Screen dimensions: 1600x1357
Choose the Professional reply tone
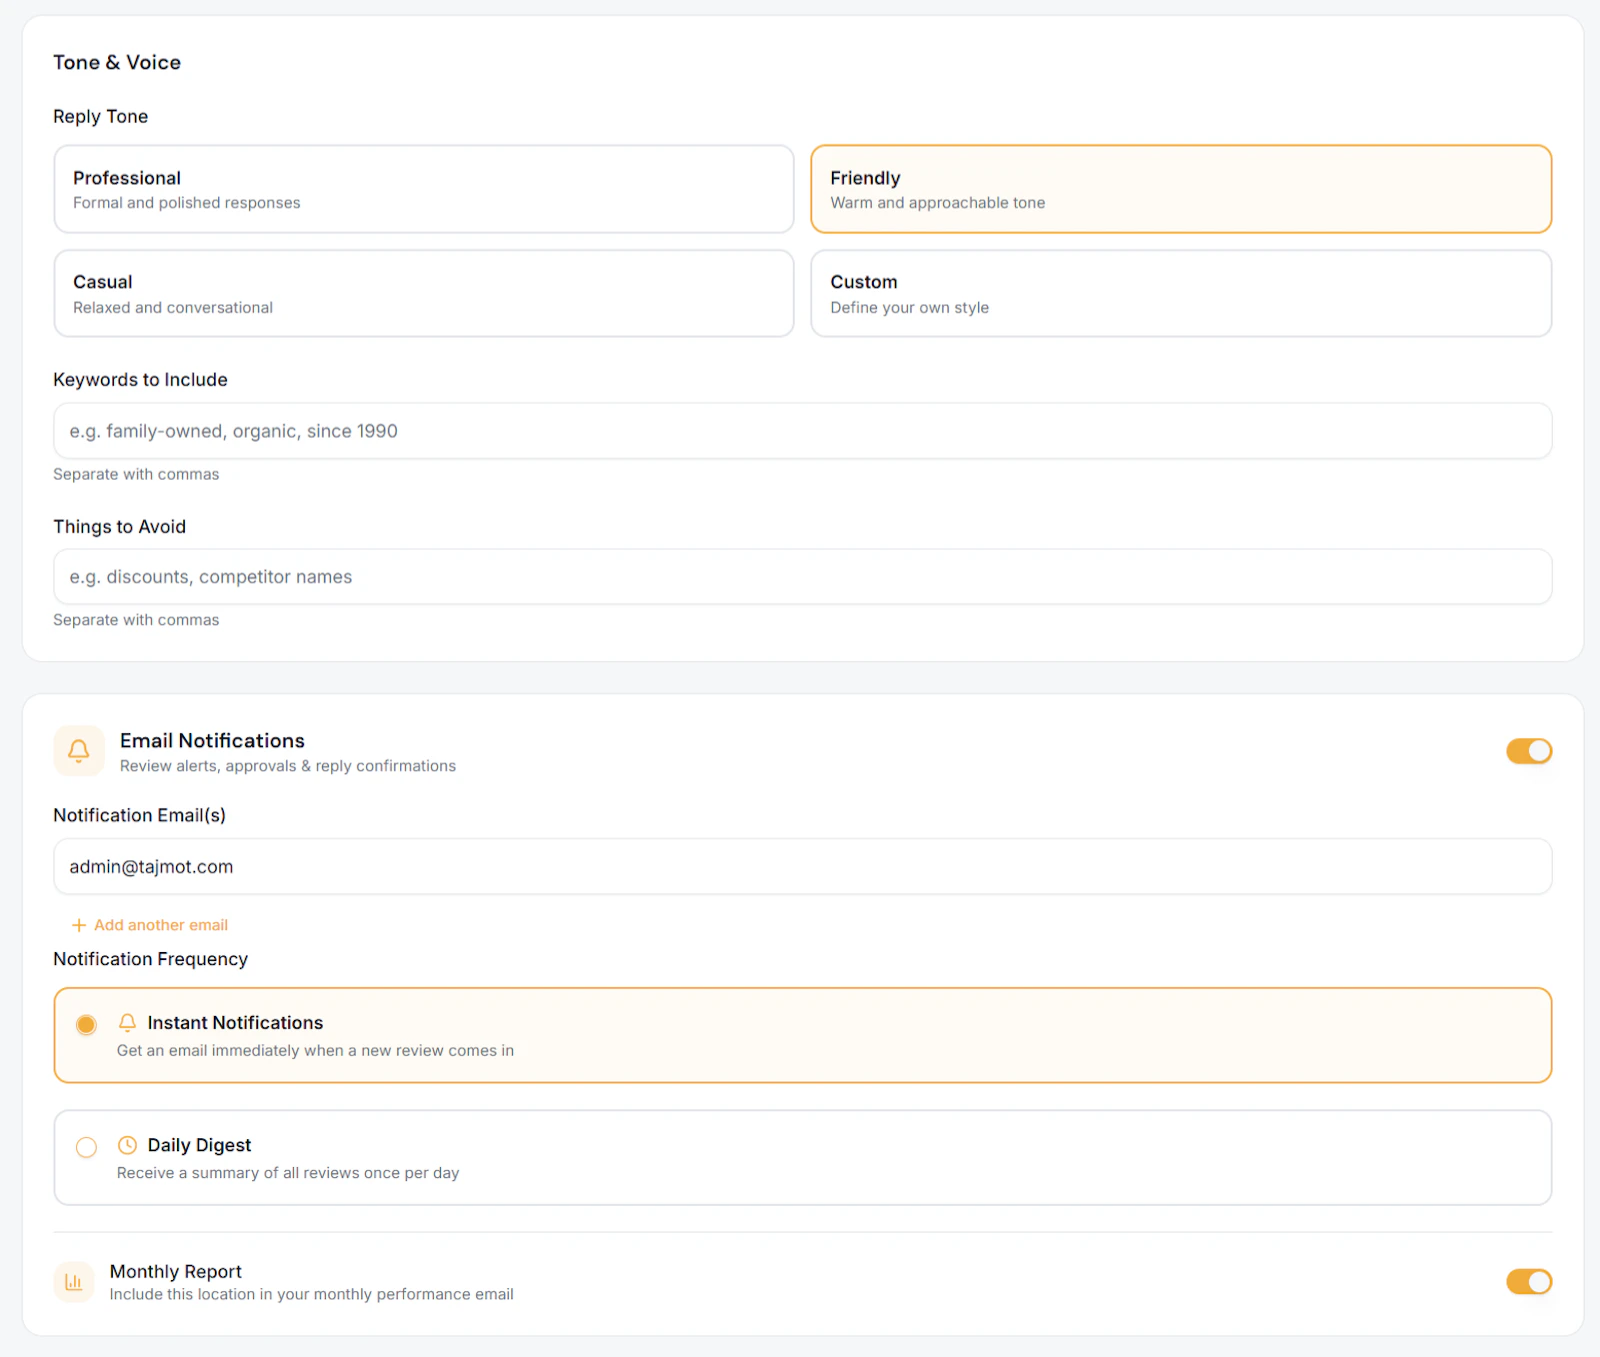point(423,189)
